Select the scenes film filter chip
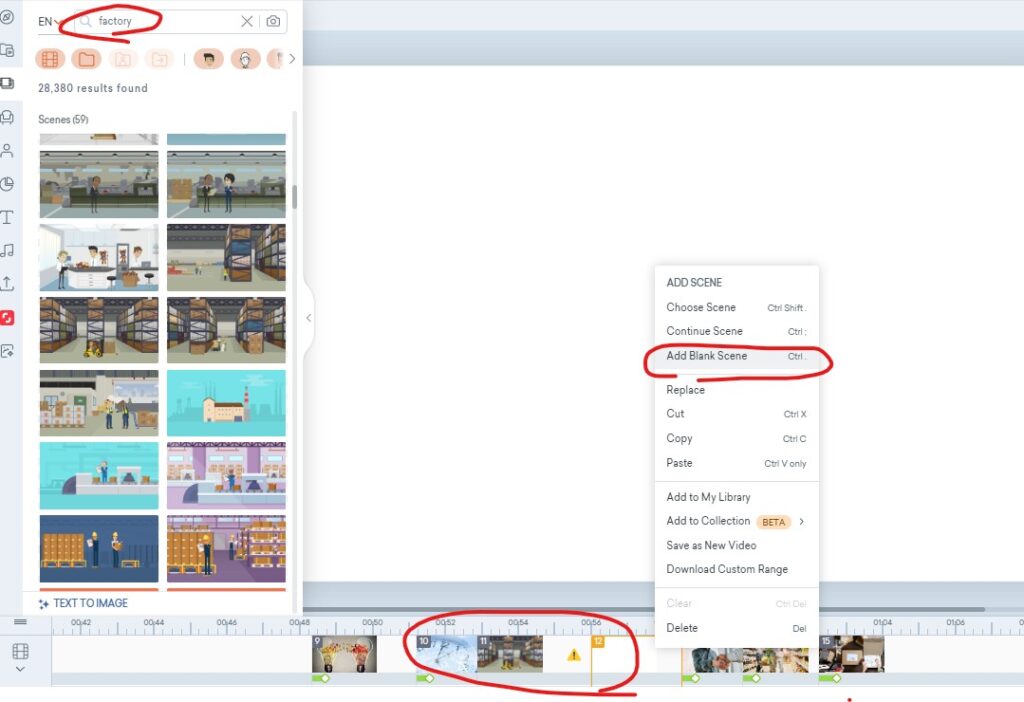This screenshot has width=1024, height=702. point(50,59)
